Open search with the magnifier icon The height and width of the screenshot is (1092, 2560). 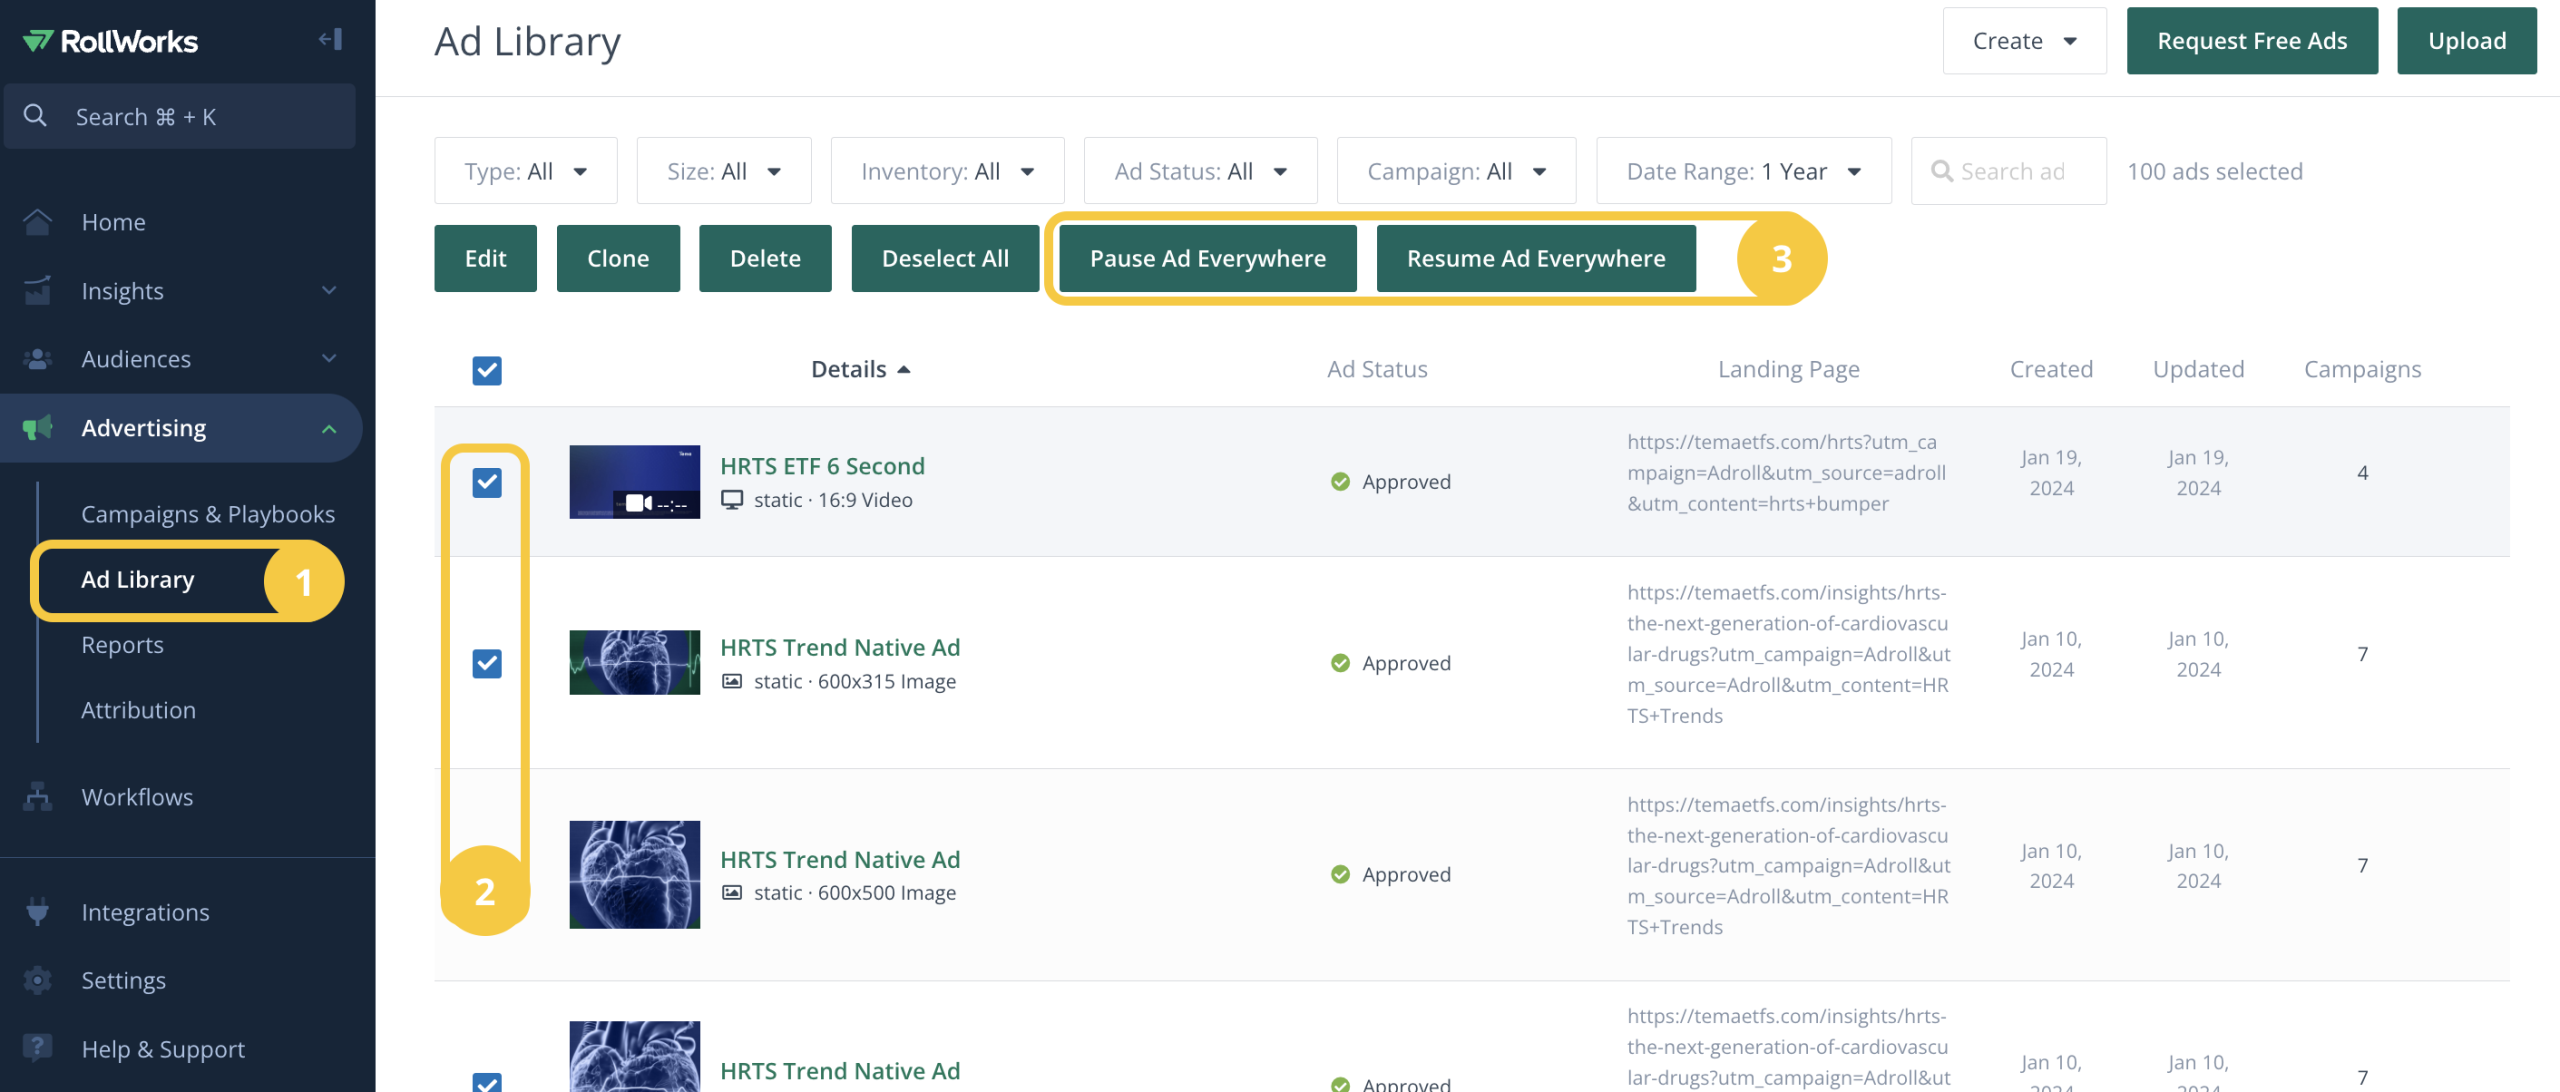pyautogui.click(x=35, y=115)
